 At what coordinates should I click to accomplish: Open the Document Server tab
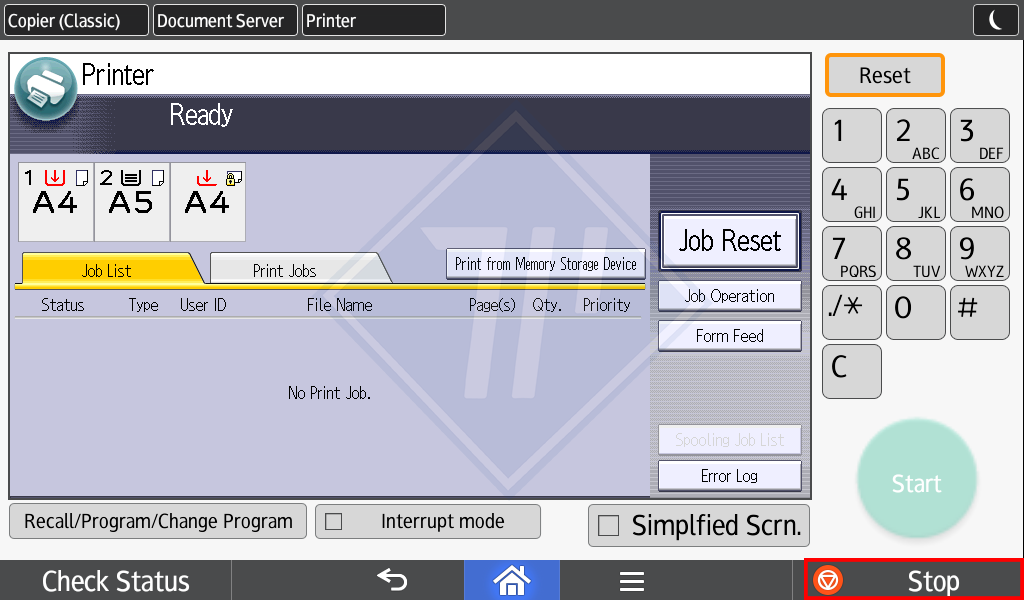pos(225,20)
